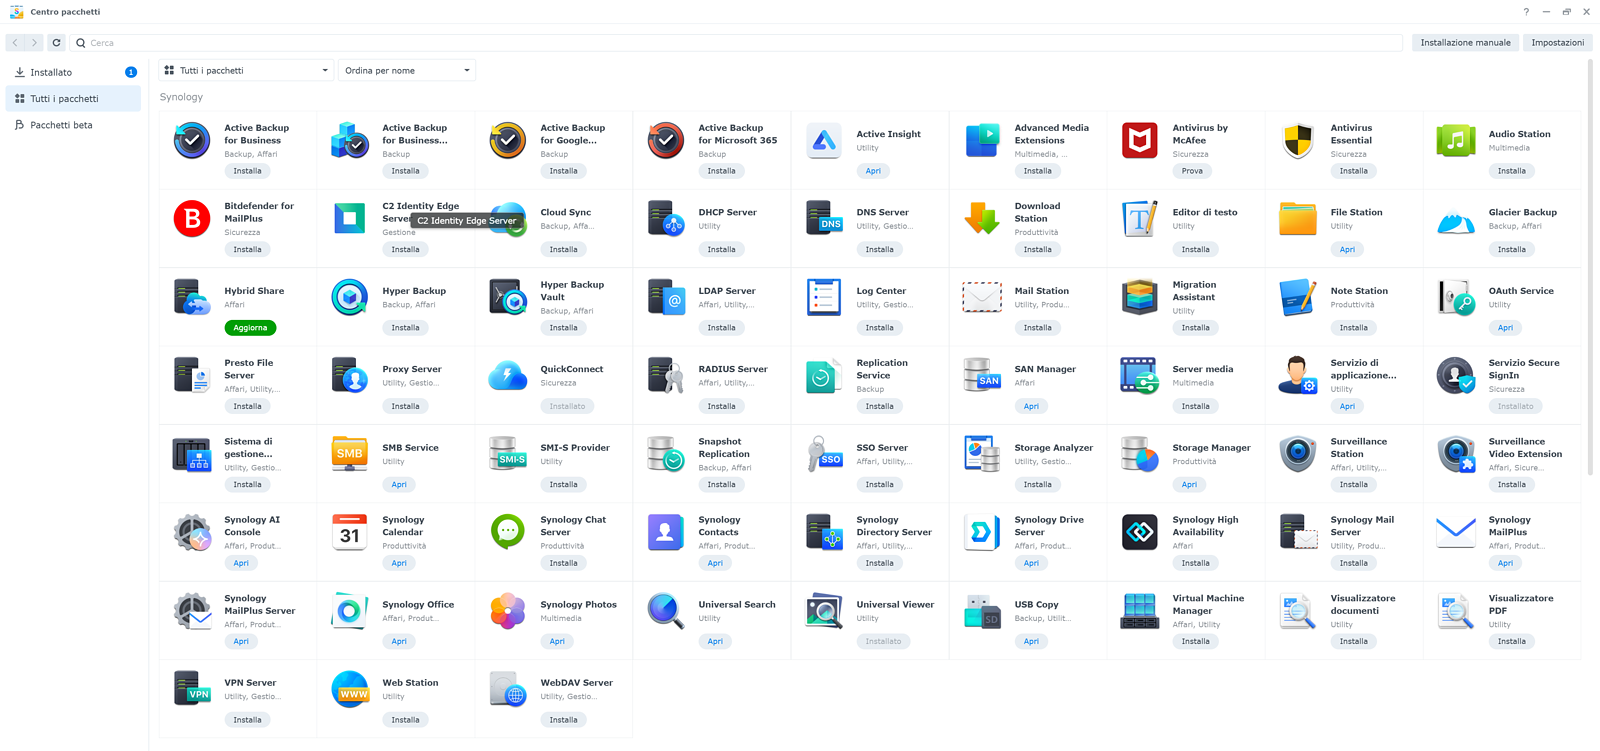This screenshot has height=751, width=1600.
Task: Click the Virtual Machine Manager icon
Action: coord(1140,611)
